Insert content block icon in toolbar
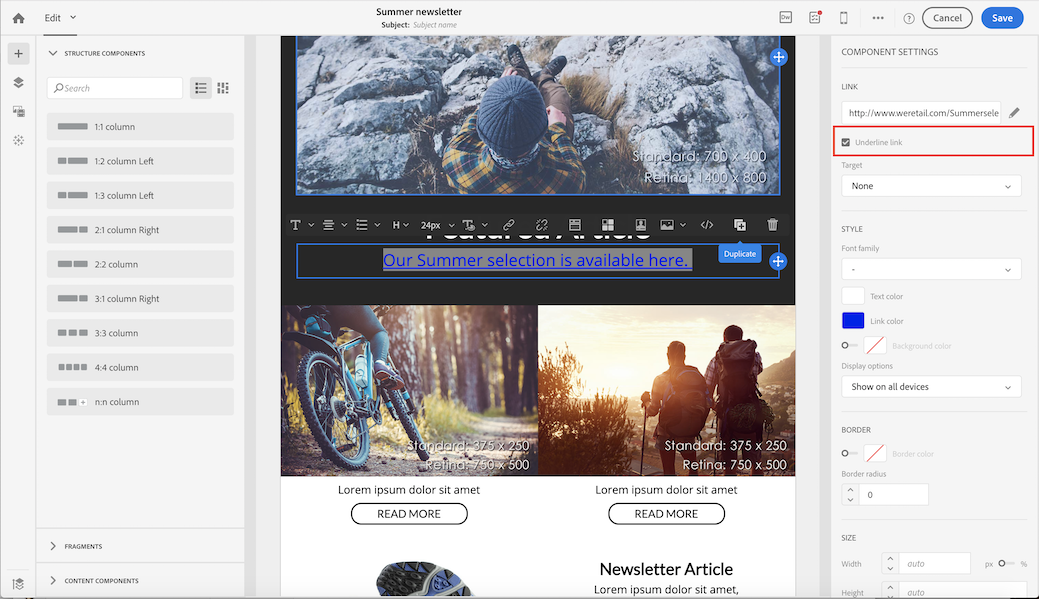 (608, 225)
